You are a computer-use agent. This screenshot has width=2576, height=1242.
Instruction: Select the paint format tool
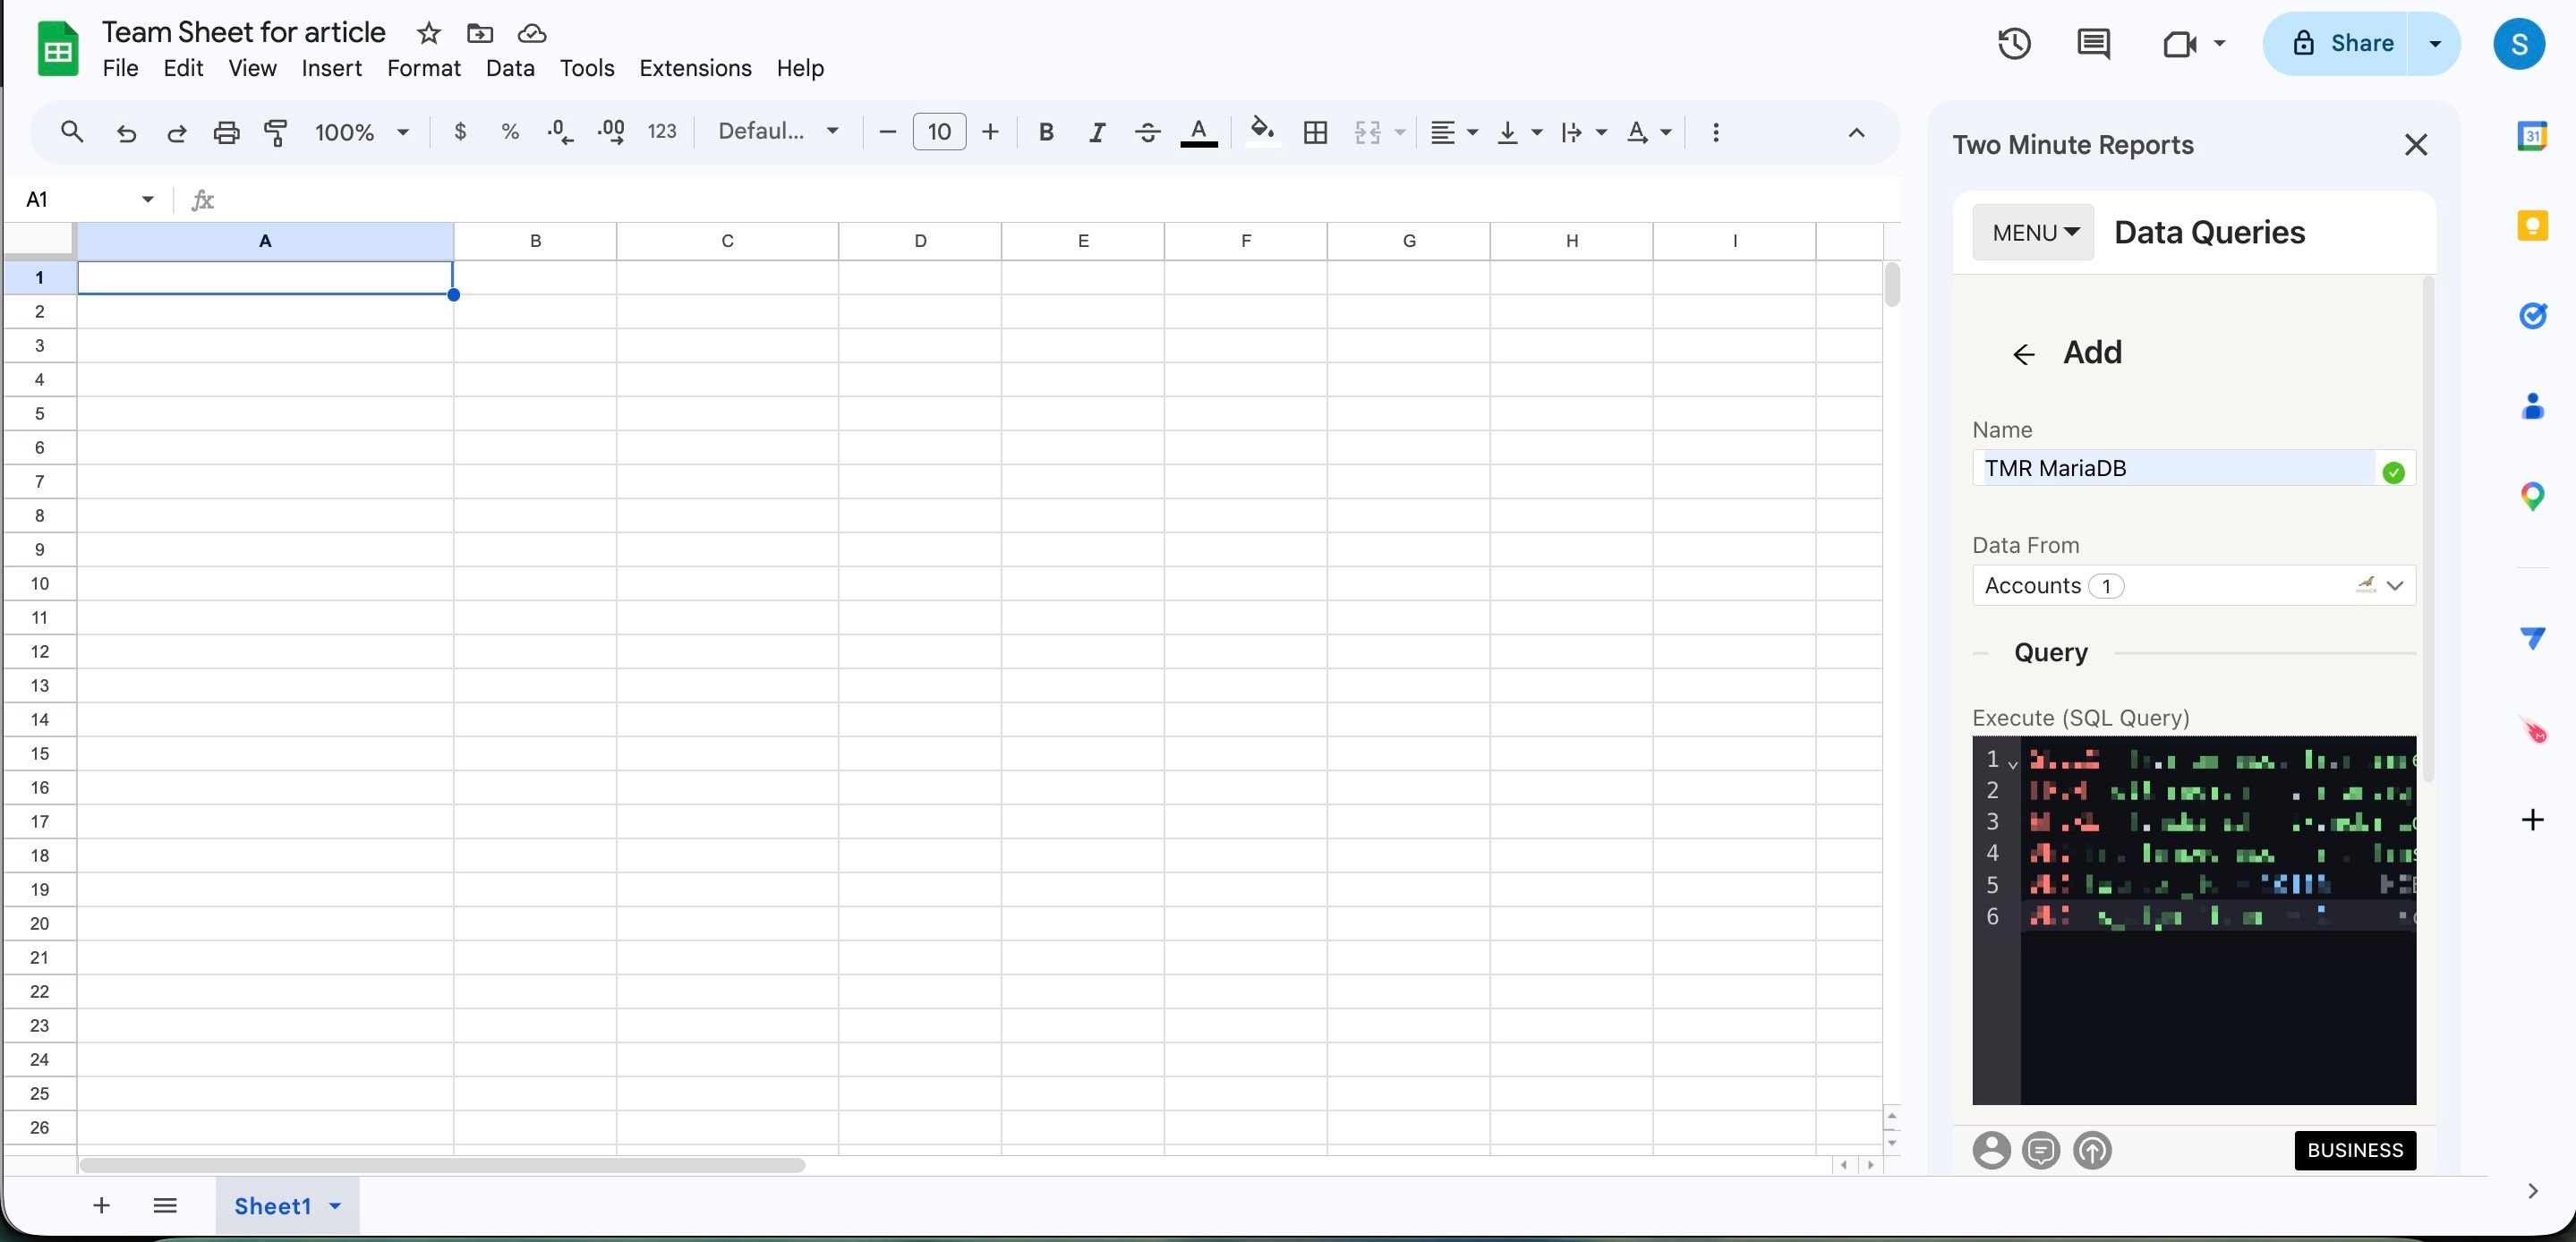click(275, 131)
